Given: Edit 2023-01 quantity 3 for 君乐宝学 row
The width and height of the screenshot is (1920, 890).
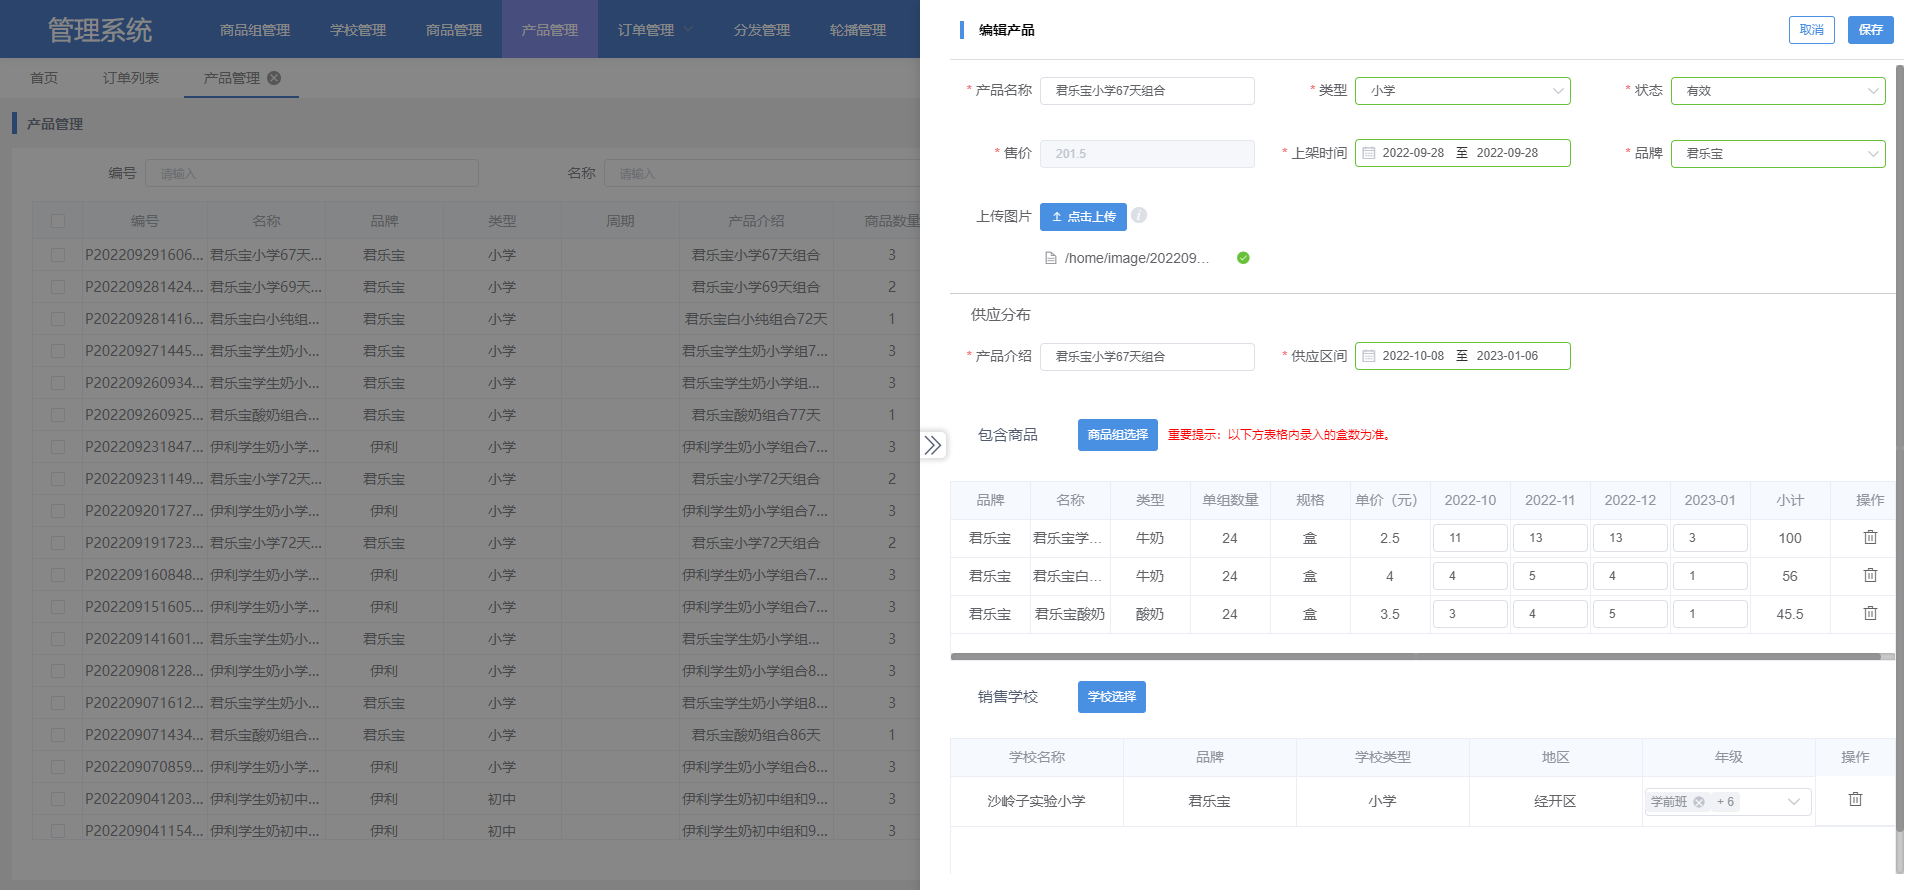Looking at the screenshot, I should point(1710,538).
